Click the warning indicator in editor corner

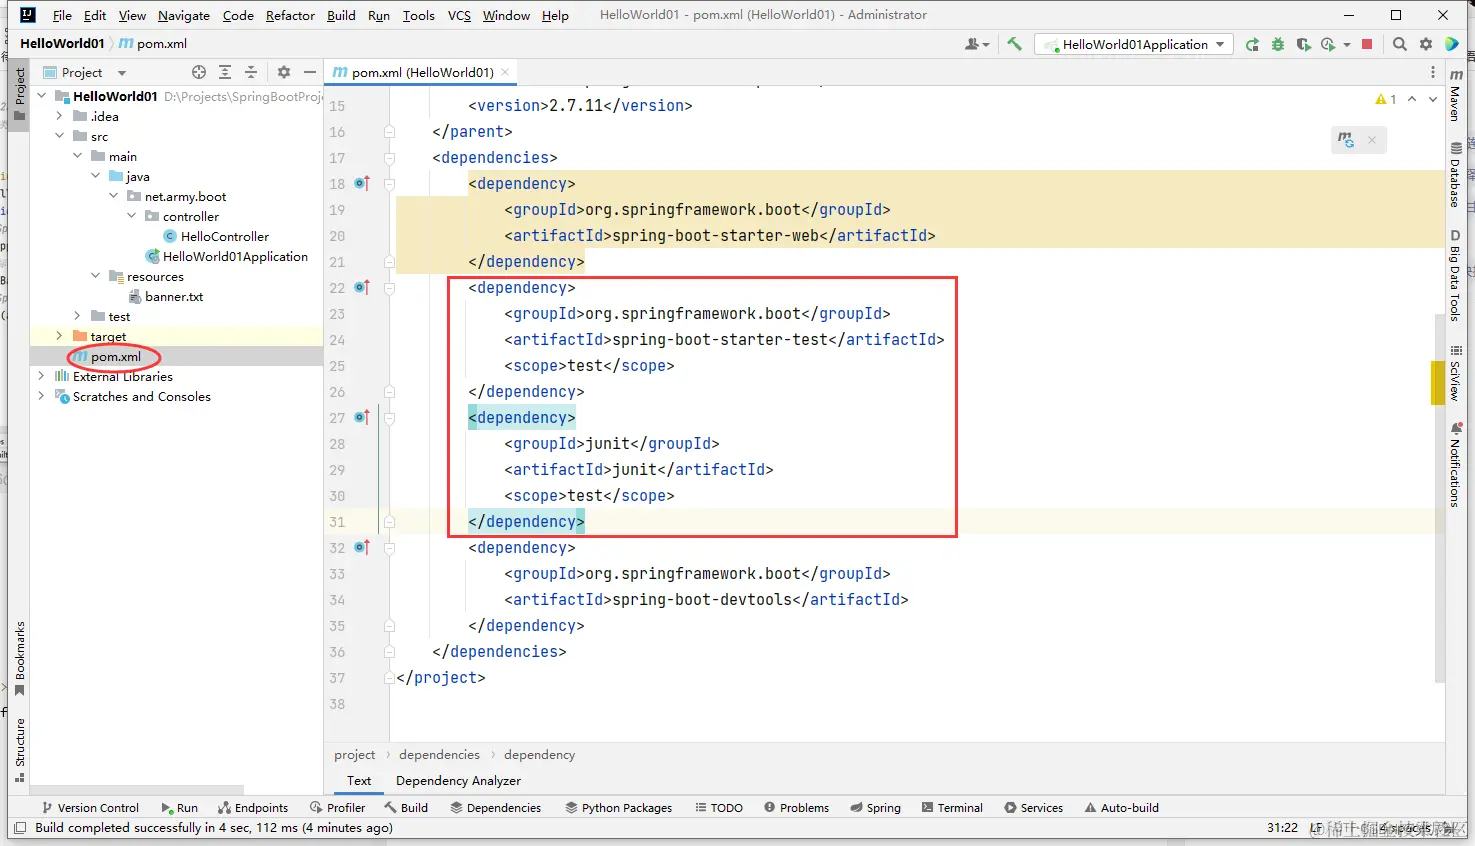pyautogui.click(x=1386, y=99)
